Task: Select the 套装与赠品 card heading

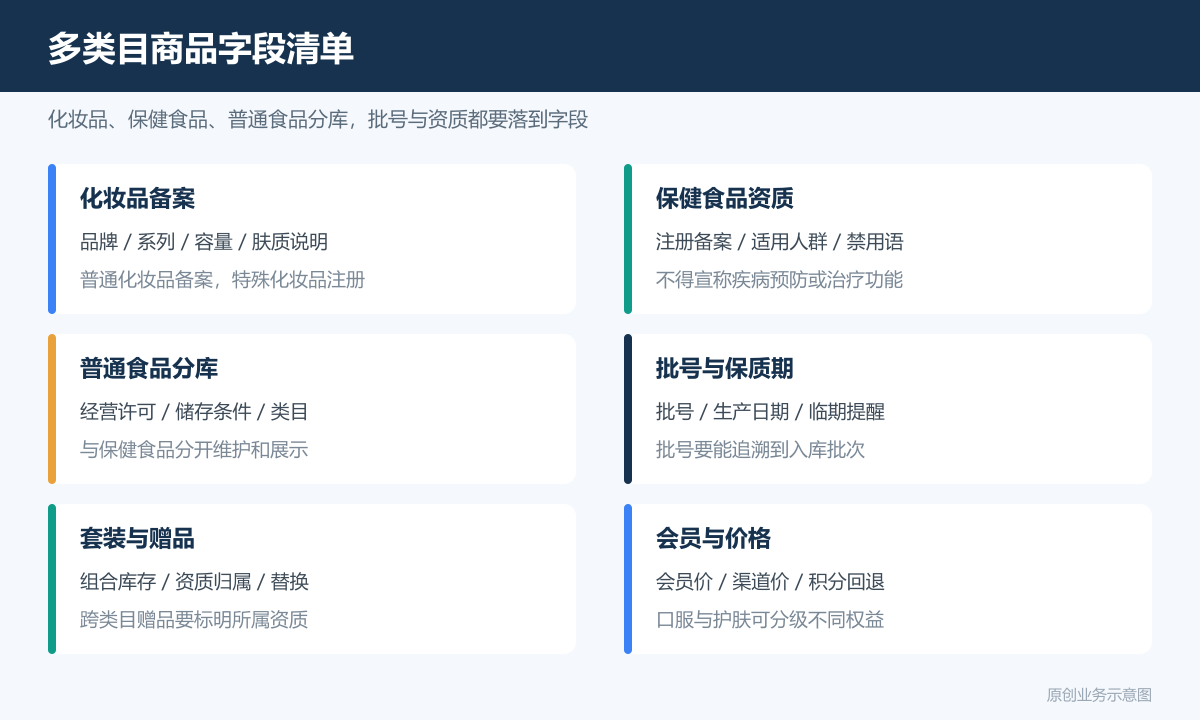Action: click(137, 538)
